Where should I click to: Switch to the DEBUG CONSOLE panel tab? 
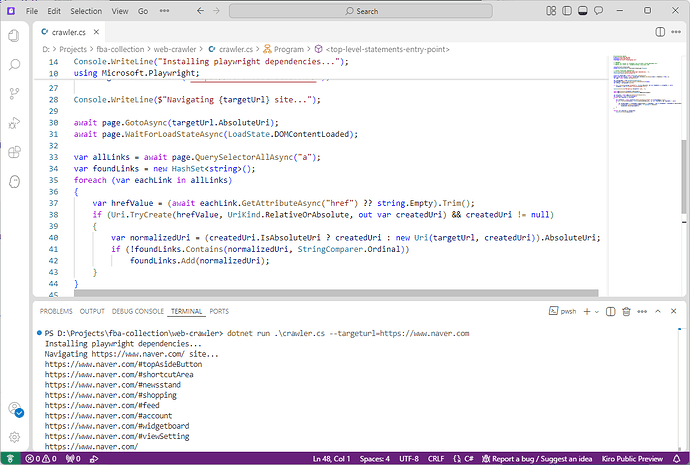pos(138,311)
